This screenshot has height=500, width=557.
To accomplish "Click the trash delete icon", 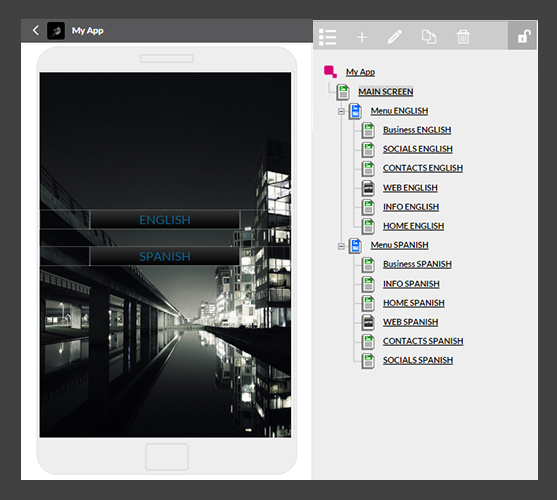I will pos(463,37).
